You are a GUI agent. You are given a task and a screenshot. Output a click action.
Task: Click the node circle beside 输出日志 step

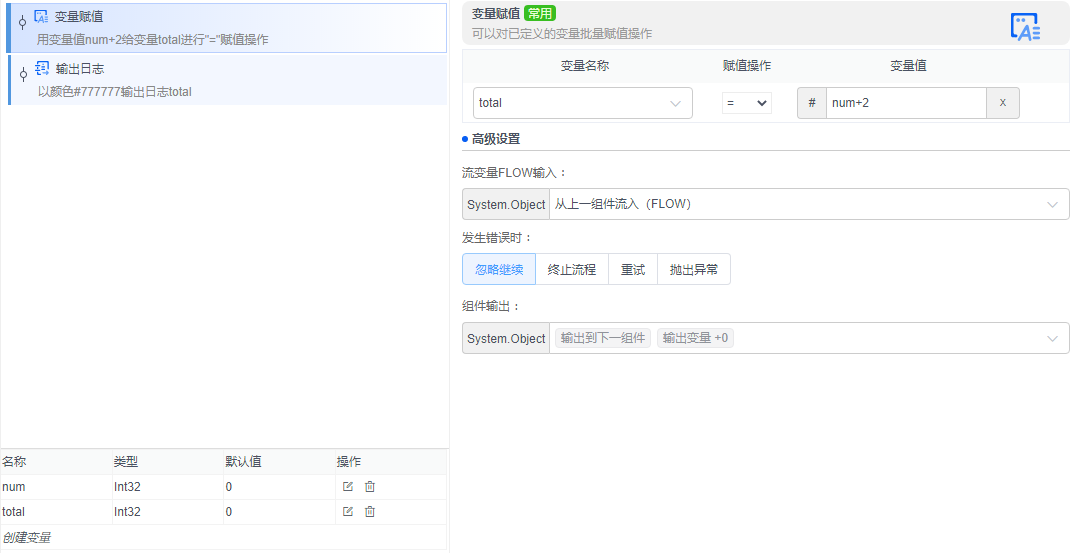pyautogui.click(x=23, y=74)
